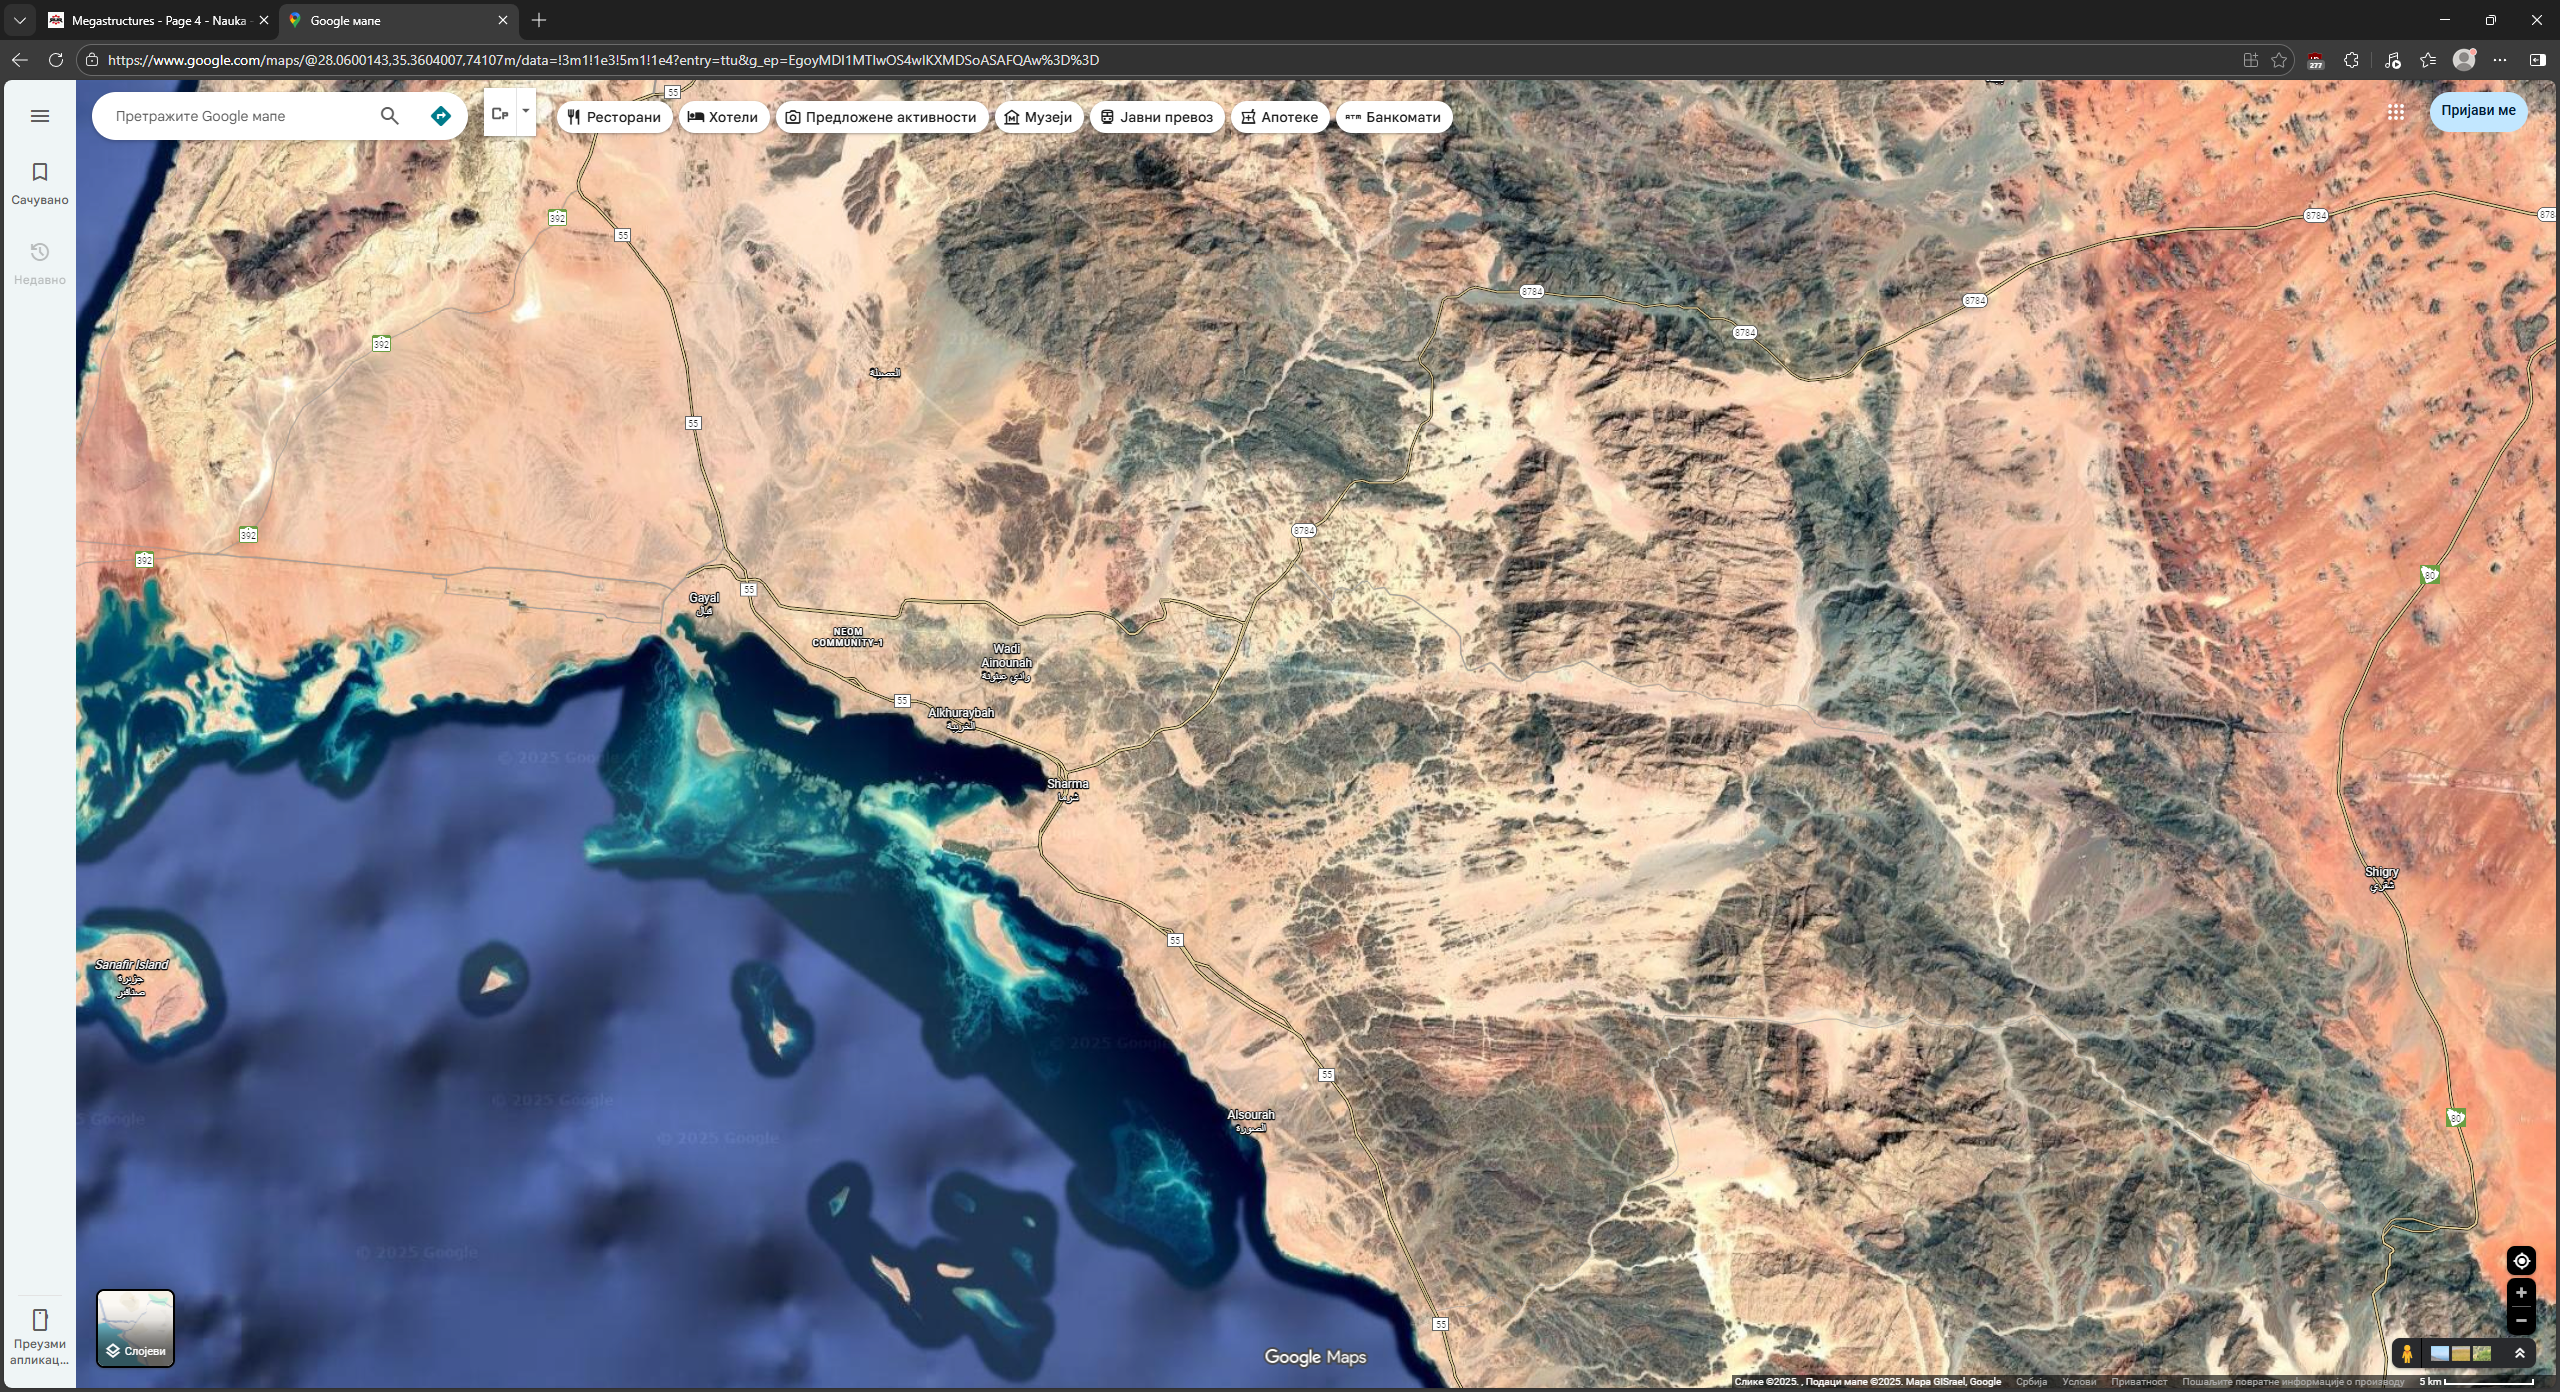Select the Хотели category chip
The width and height of the screenshot is (2560, 1392).
click(x=723, y=117)
